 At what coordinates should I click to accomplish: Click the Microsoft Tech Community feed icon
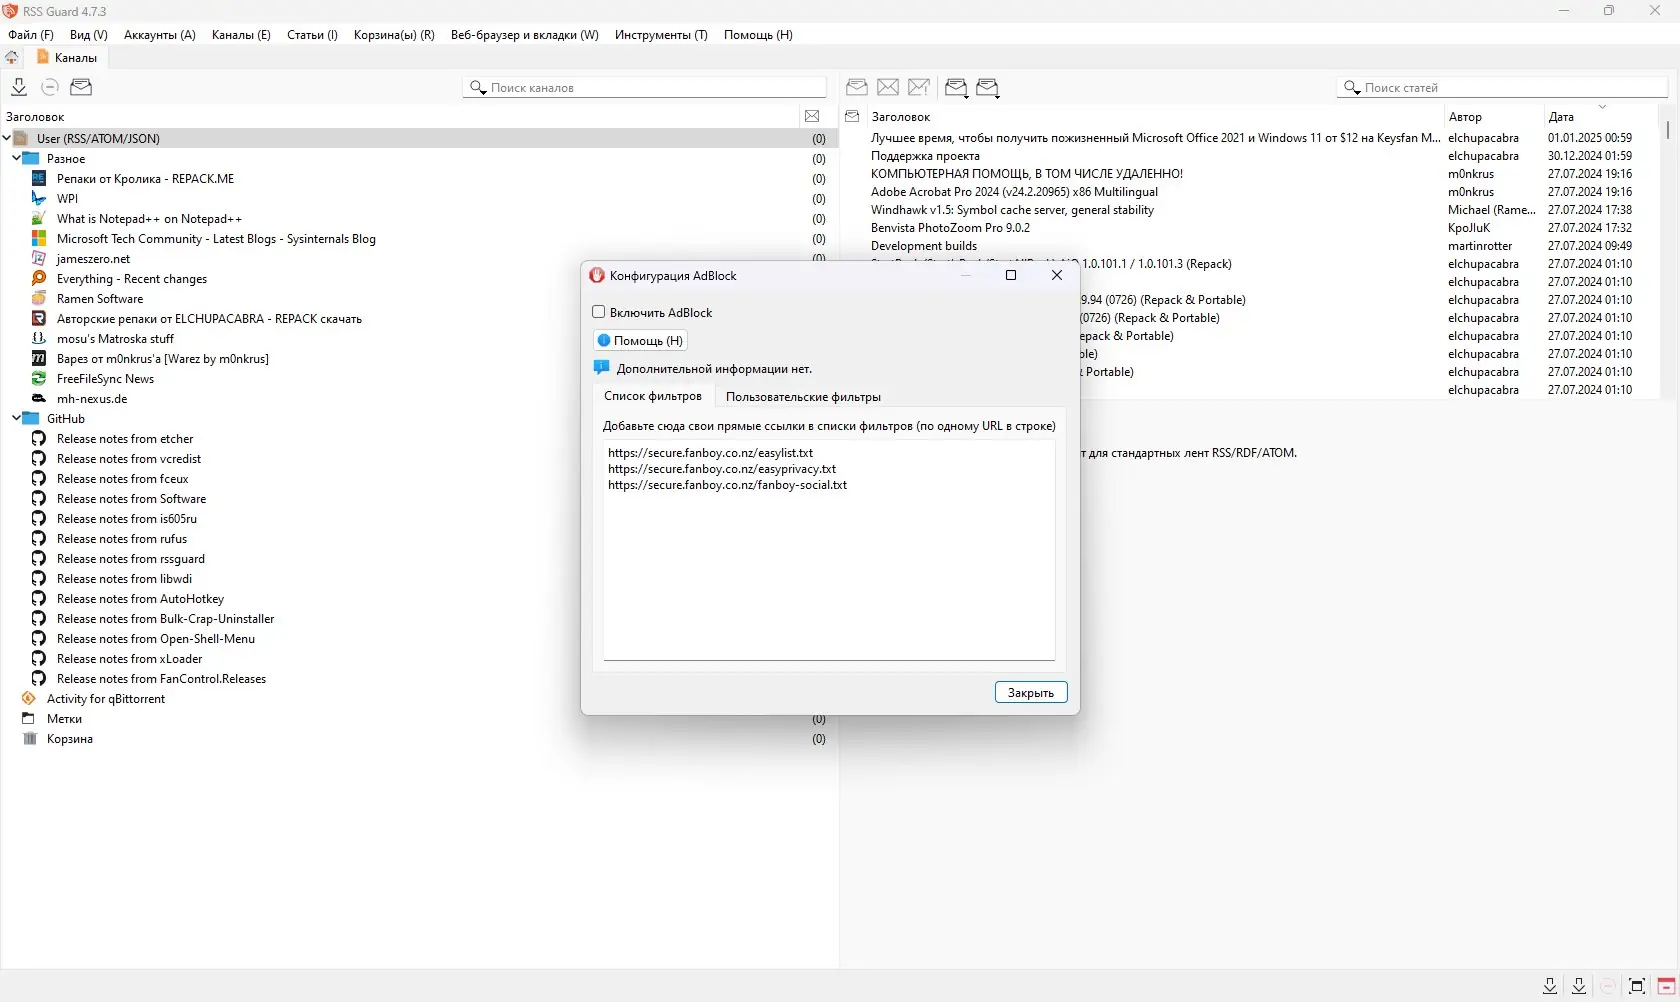pos(39,239)
